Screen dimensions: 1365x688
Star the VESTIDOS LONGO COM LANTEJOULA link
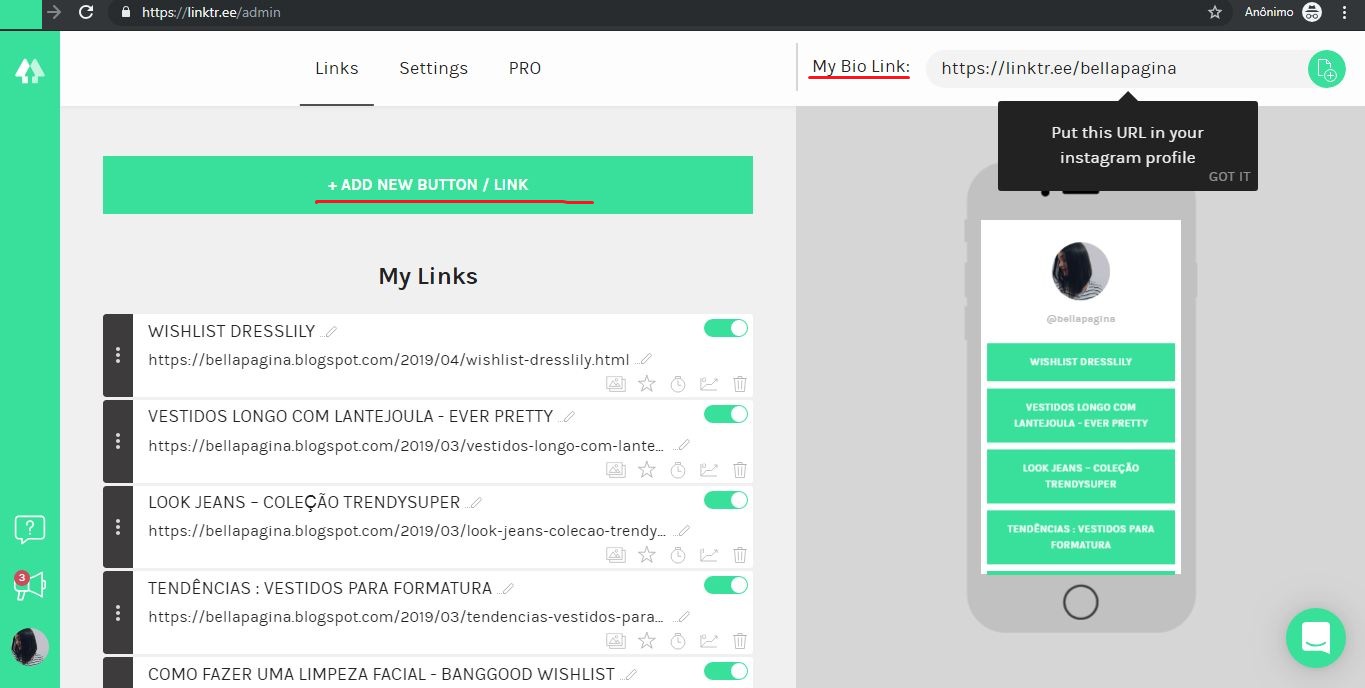coord(647,469)
